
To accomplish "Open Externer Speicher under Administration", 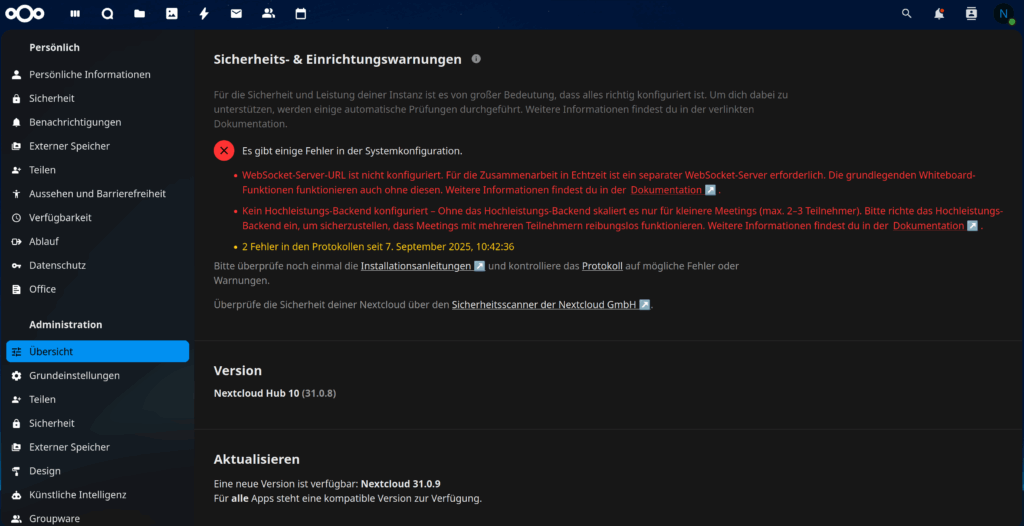I will [98, 447].
